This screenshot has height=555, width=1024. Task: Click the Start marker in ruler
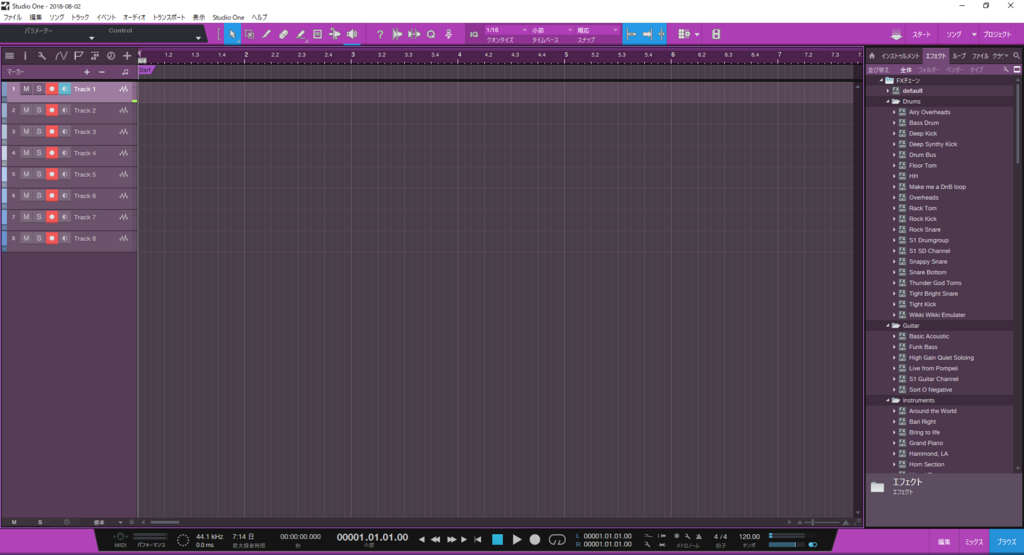[x=145, y=70]
